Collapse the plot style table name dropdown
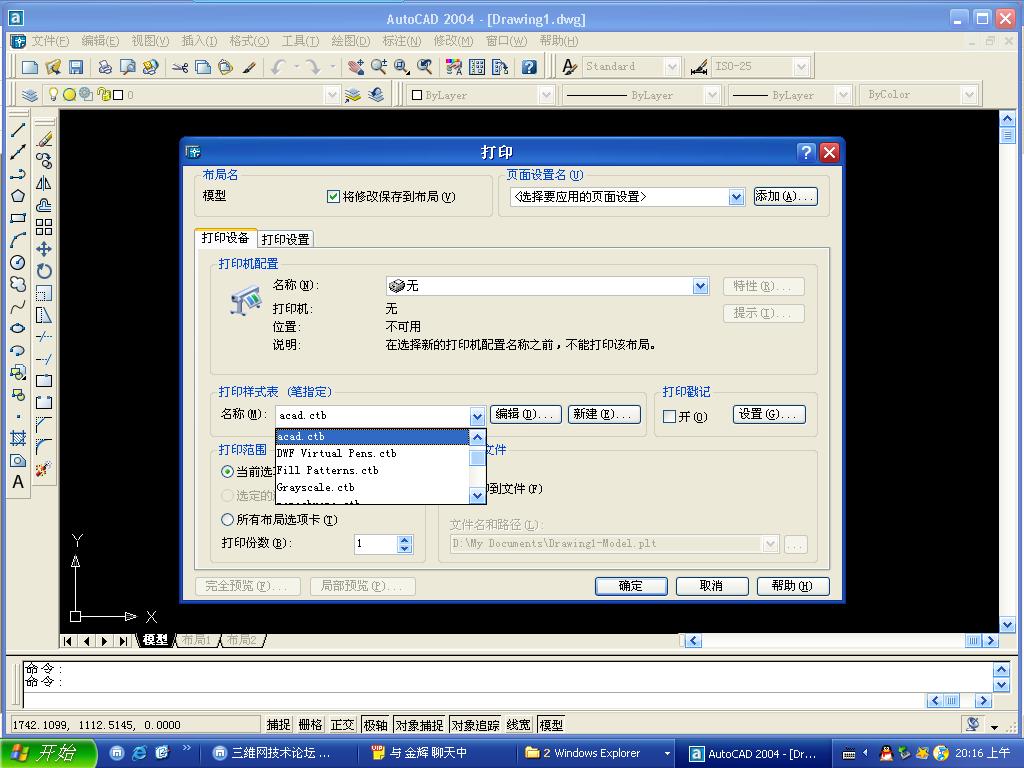Image resolution: width=1024 pixels, height=768 pixels. (477, 415)
